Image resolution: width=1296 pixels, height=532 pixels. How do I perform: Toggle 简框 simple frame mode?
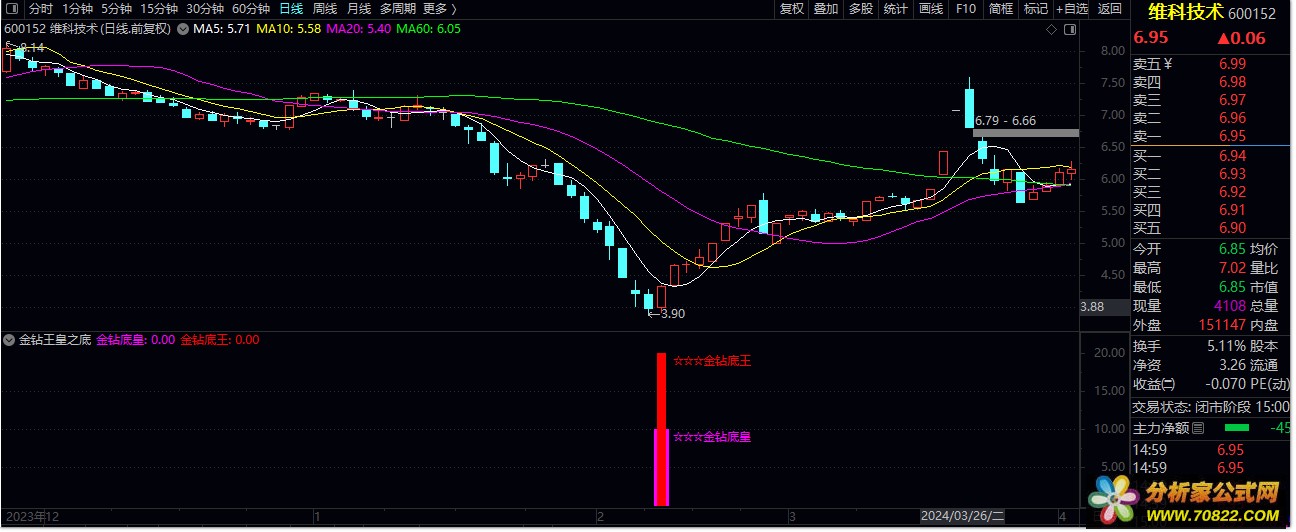pyautogui.click(x=1001, y=9)
